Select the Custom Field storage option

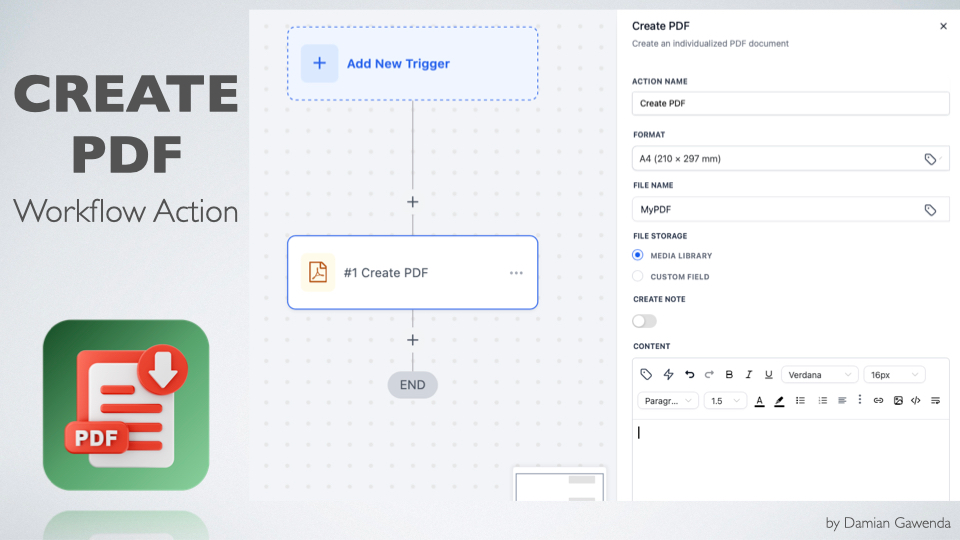[638, 277]
